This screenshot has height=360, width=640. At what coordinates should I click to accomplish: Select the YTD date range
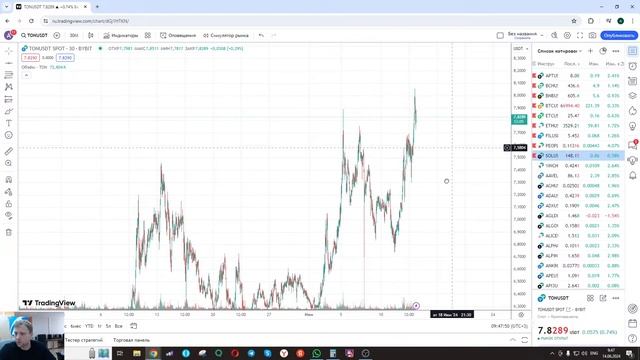pos(89,326)
